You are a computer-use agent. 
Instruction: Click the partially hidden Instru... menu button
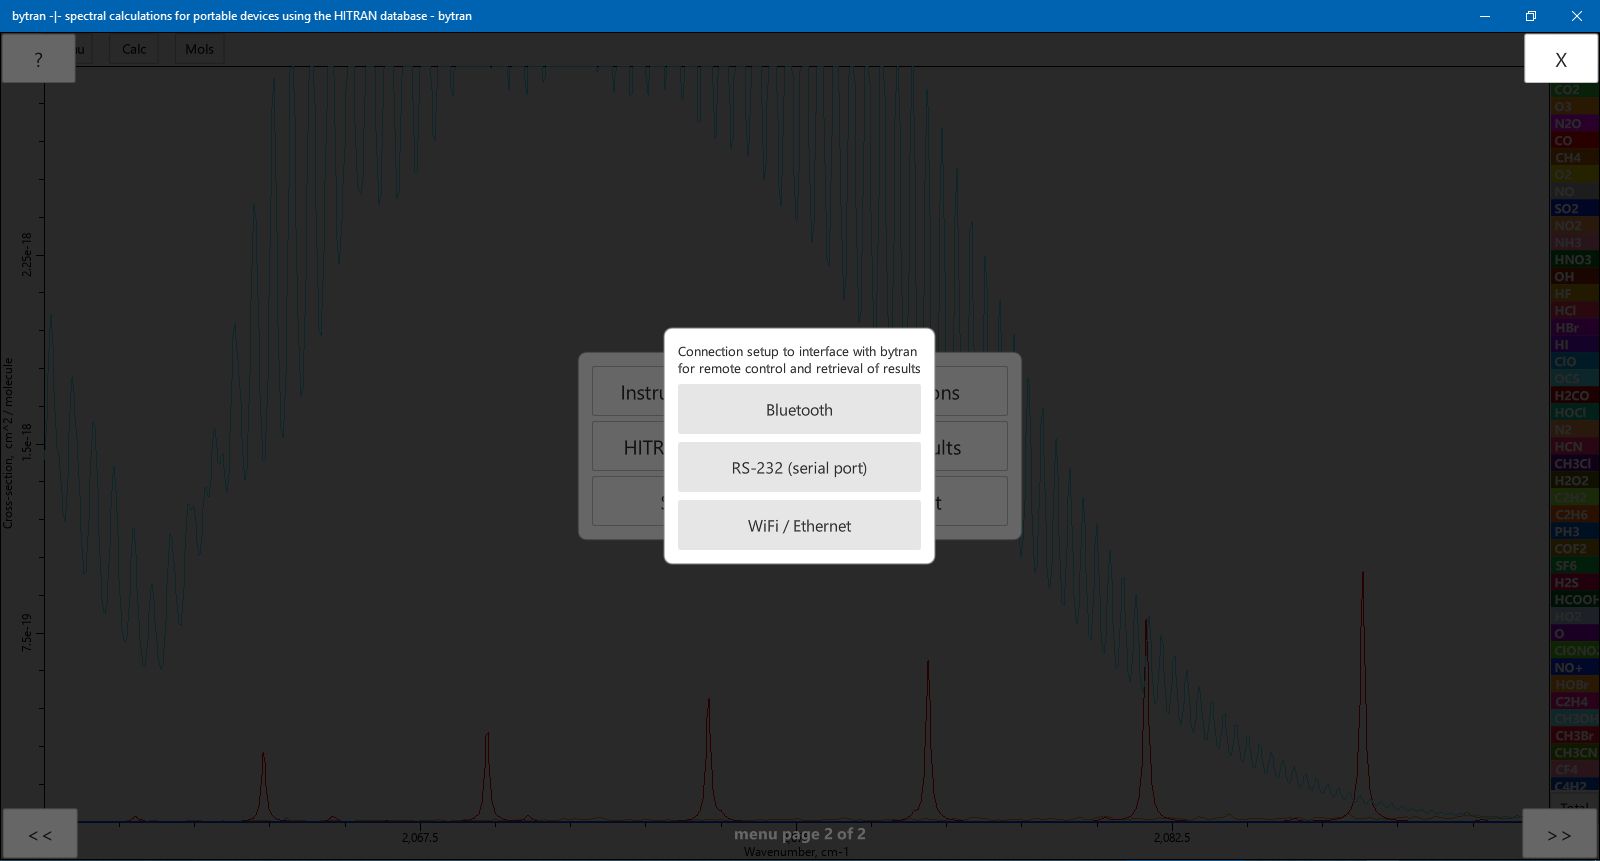click(629, 392)
